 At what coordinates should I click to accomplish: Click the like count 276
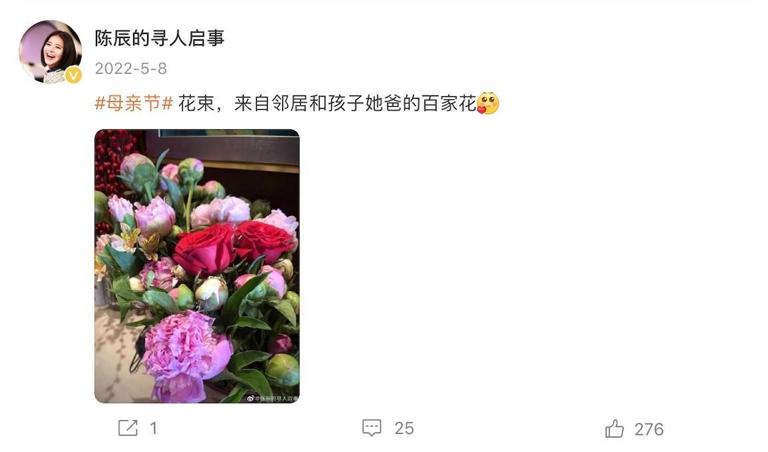tap(649, 429)
